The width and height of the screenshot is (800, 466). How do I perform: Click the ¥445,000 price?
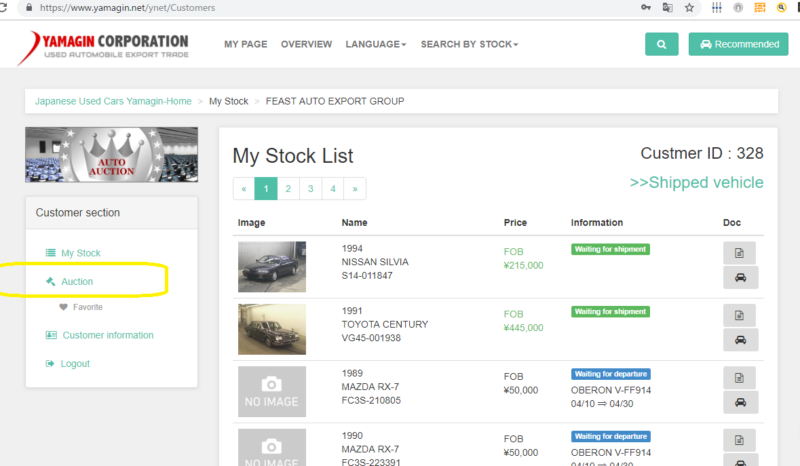click(523, 328)
